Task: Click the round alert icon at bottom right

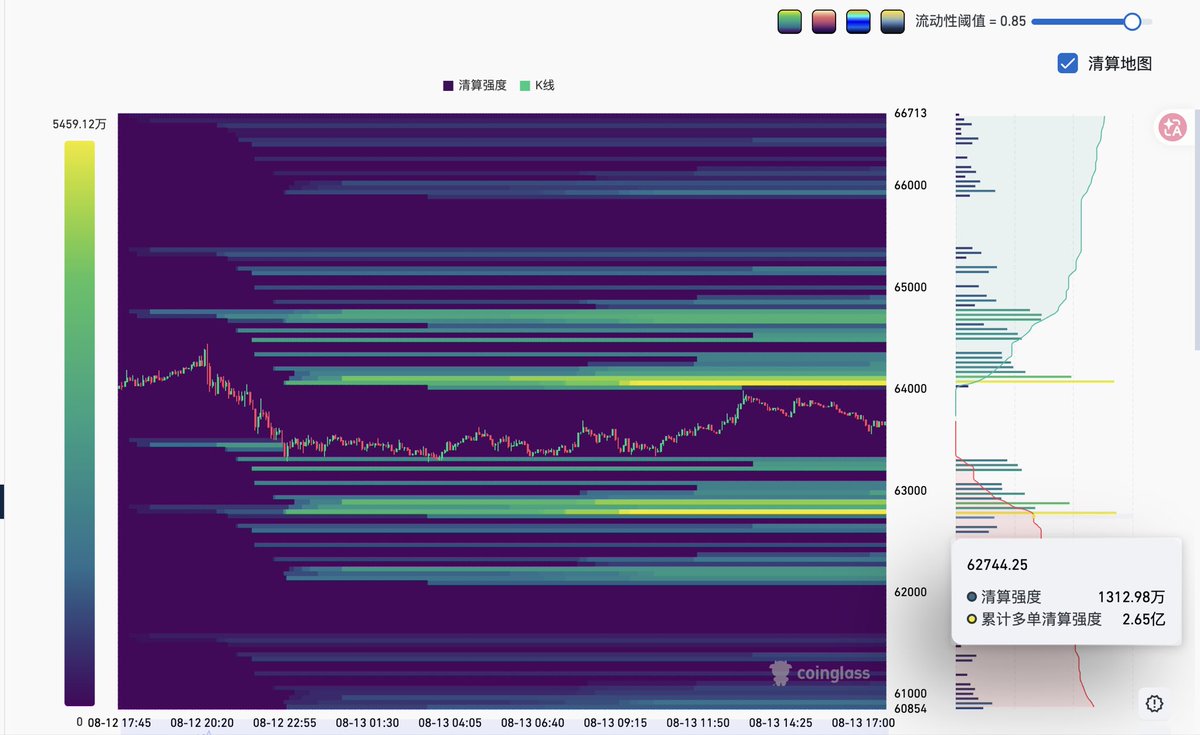Action: [x=1155, y=703]
